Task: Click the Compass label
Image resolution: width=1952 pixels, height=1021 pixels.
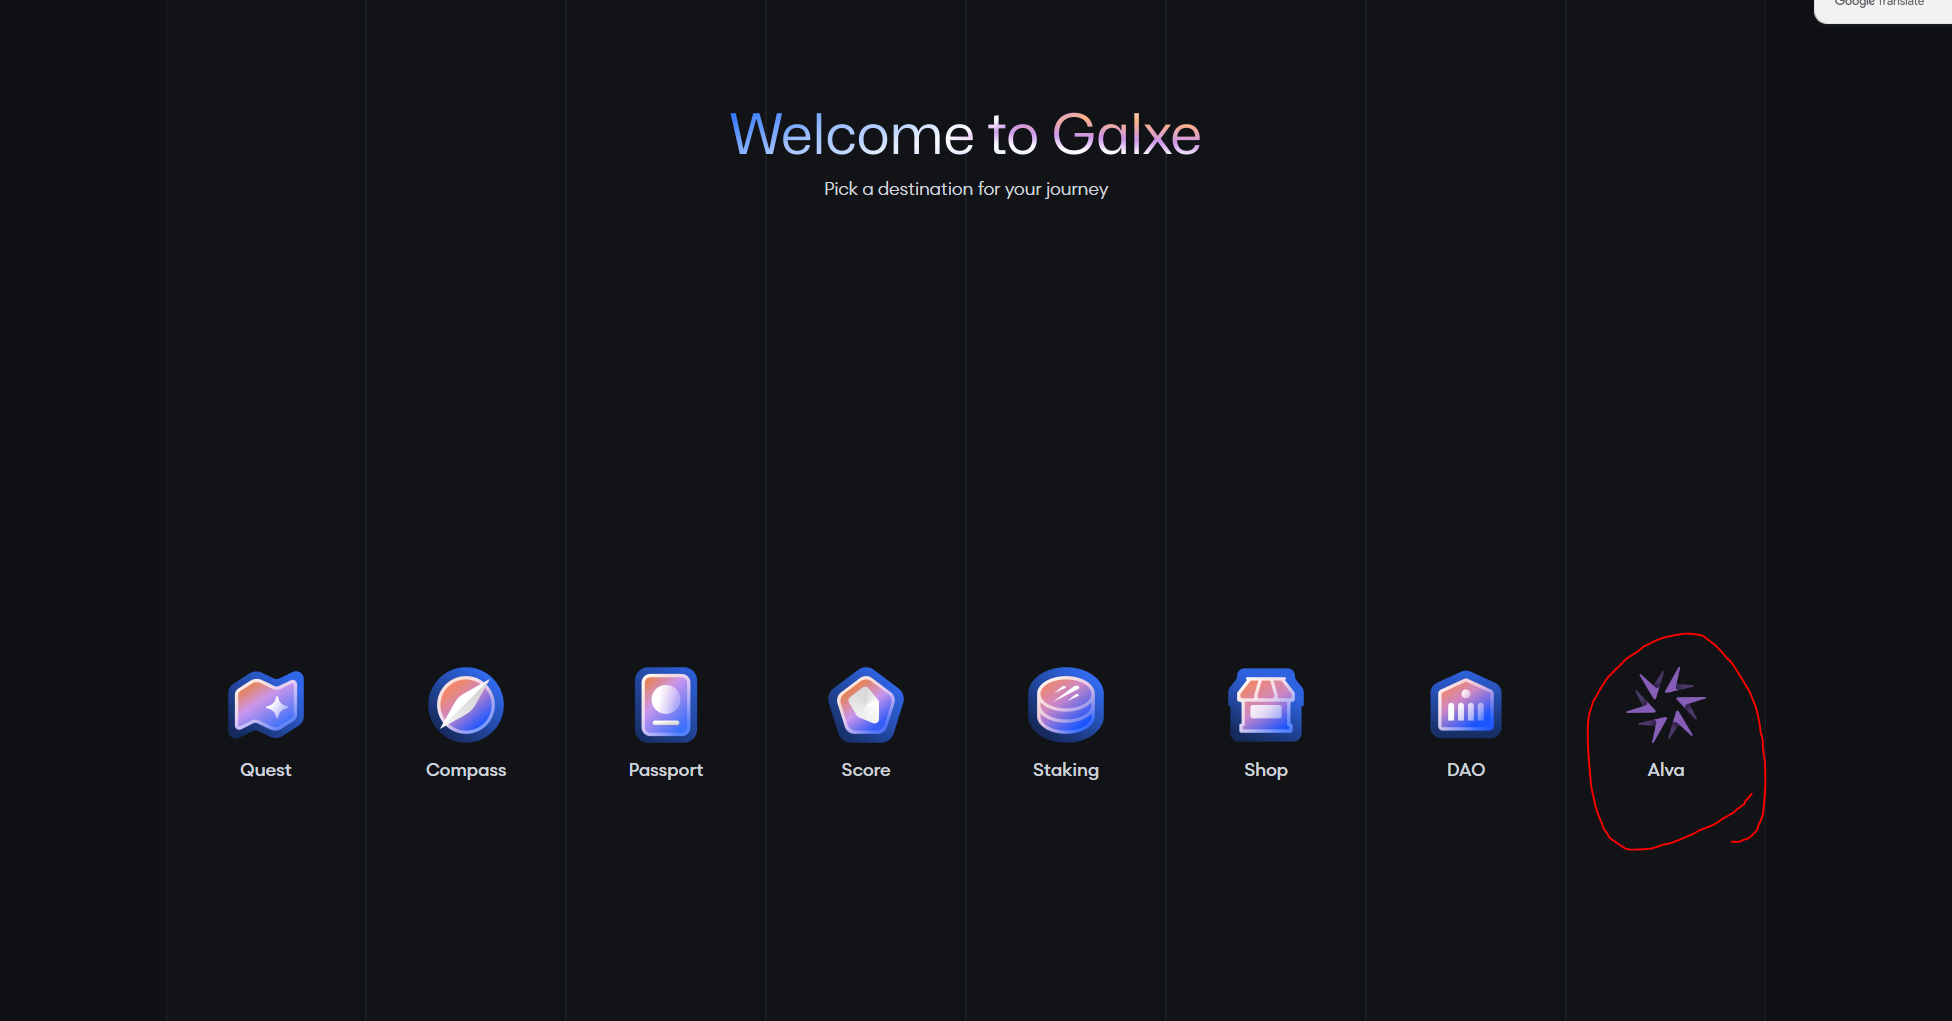Action: point(466,770)
